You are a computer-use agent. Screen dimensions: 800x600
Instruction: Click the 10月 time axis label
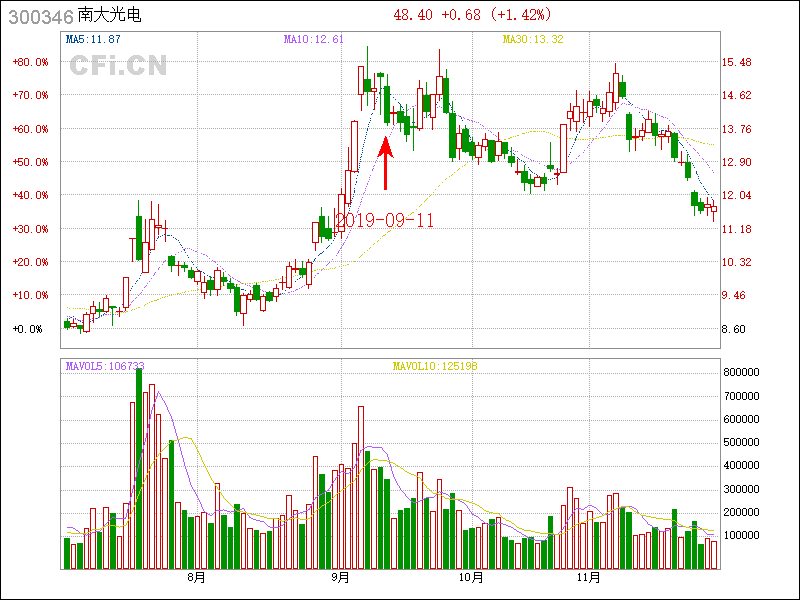coord(471,577)
